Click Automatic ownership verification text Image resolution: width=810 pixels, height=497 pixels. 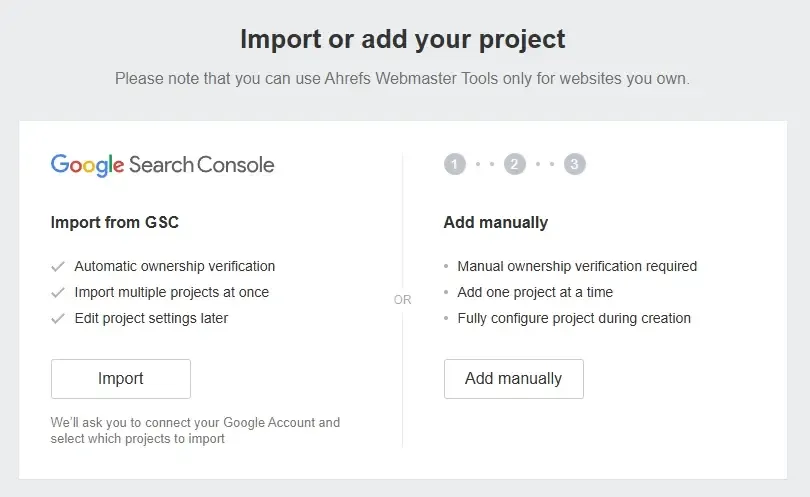[175, 266]
